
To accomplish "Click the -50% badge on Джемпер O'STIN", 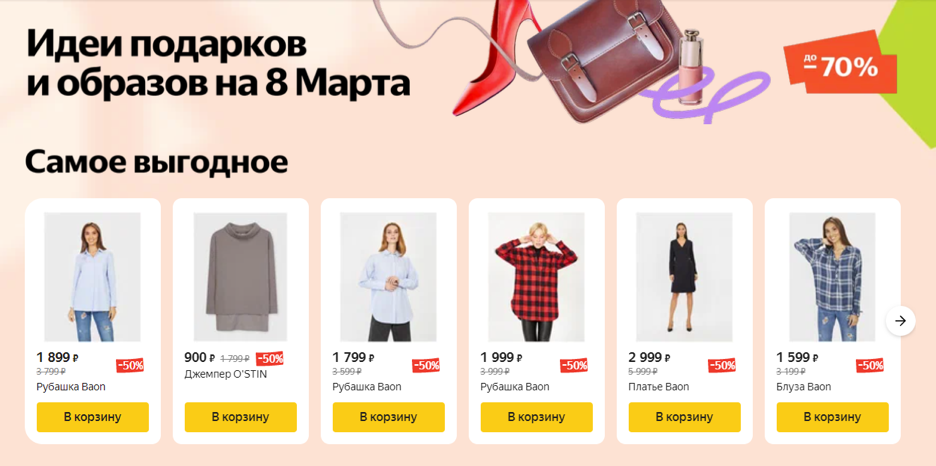I will pos(270,359).
